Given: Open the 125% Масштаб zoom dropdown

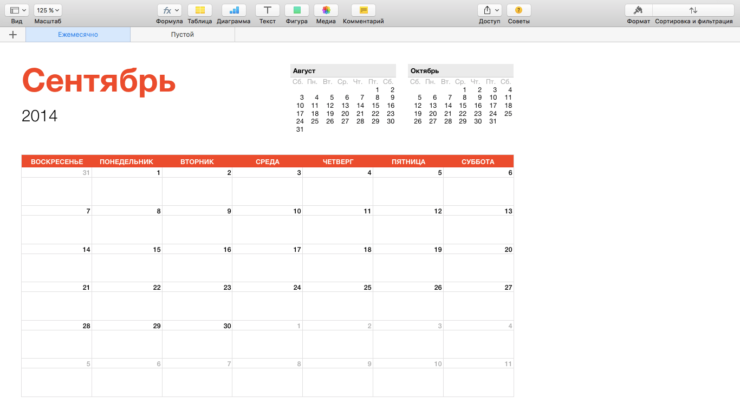Looking at the screenshot, I should [x=48, y=10].
